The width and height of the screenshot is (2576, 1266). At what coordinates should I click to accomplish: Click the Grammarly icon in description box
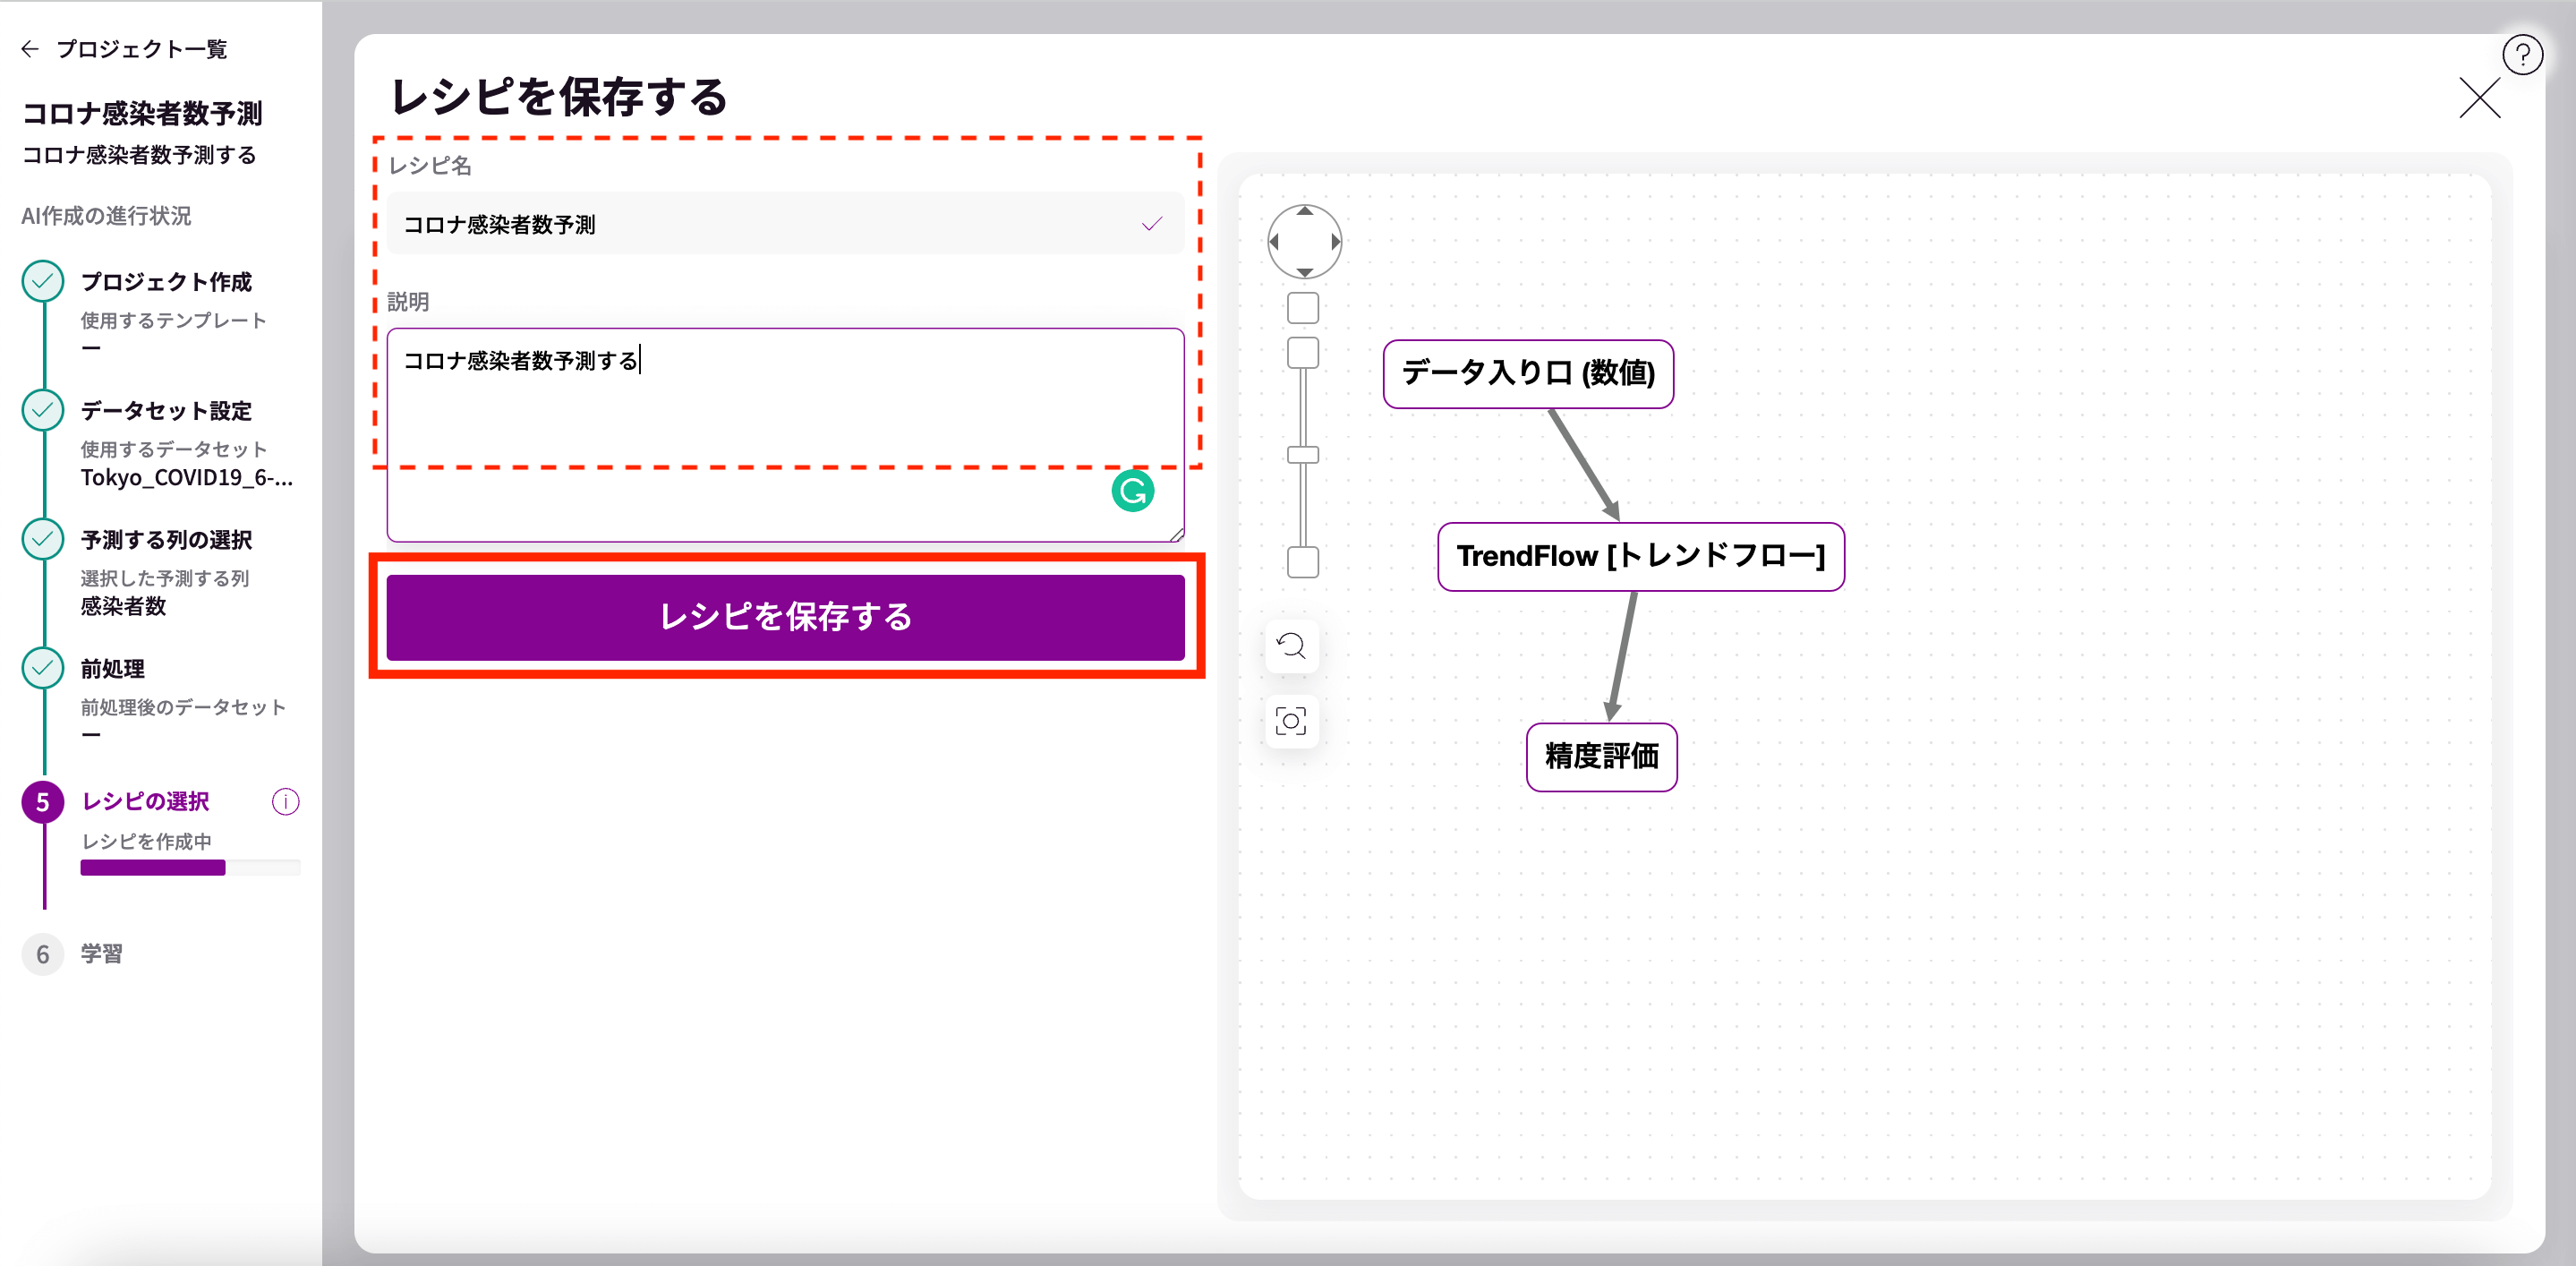tap(1132, 491)
